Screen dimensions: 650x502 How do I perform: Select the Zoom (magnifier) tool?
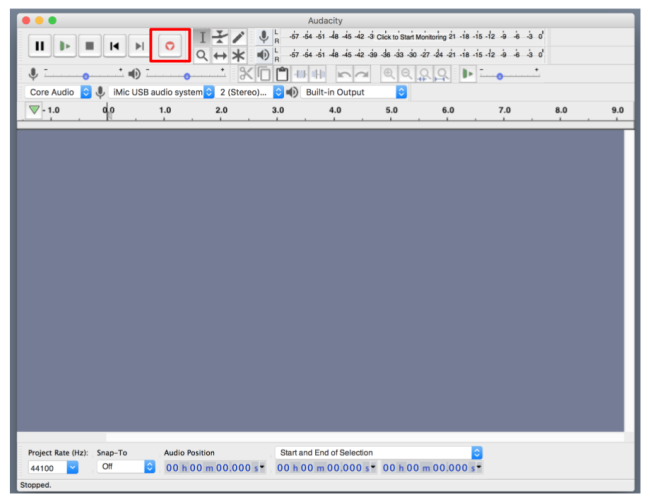point(202,55)
